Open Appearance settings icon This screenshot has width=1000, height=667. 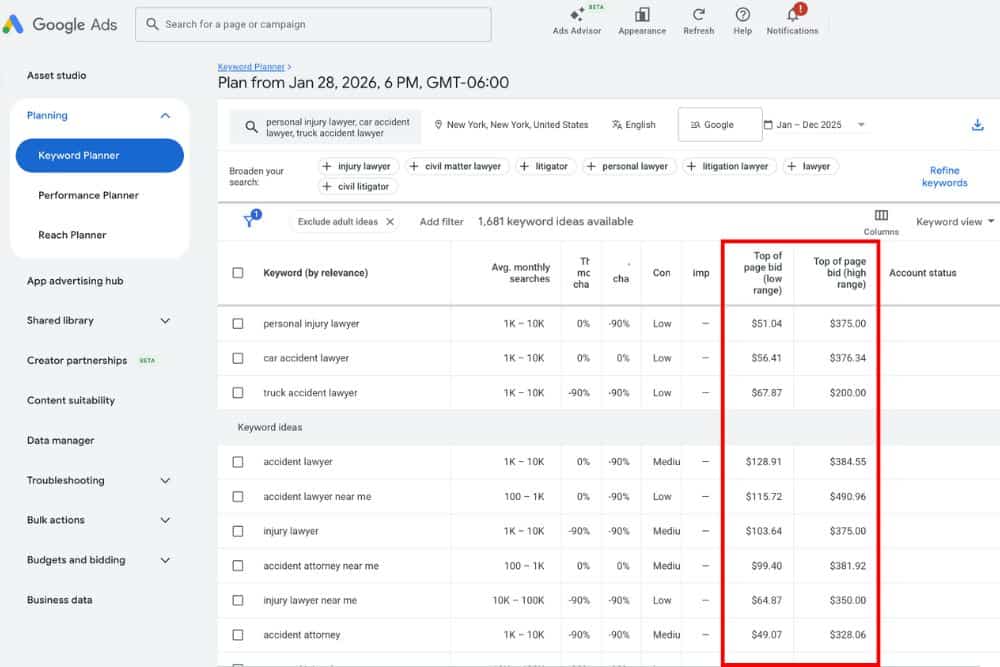pos(642,14)
